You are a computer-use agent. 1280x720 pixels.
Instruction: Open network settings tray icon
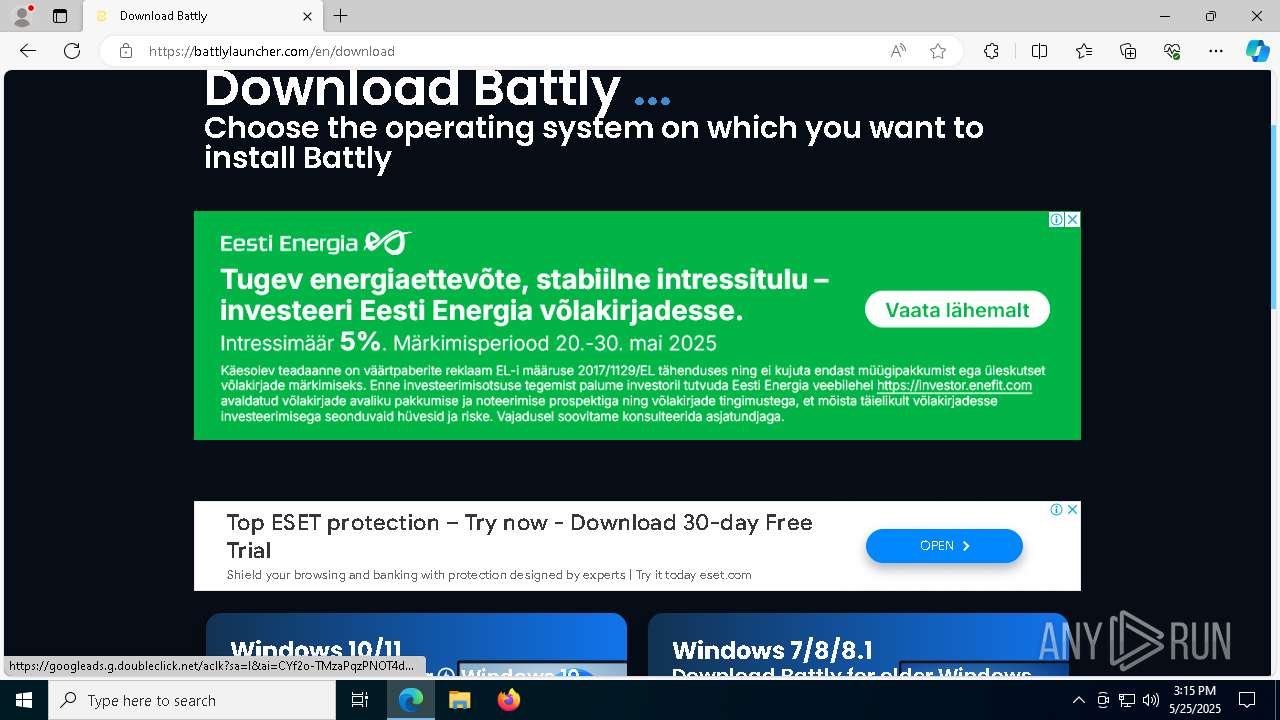[1127, 700]
